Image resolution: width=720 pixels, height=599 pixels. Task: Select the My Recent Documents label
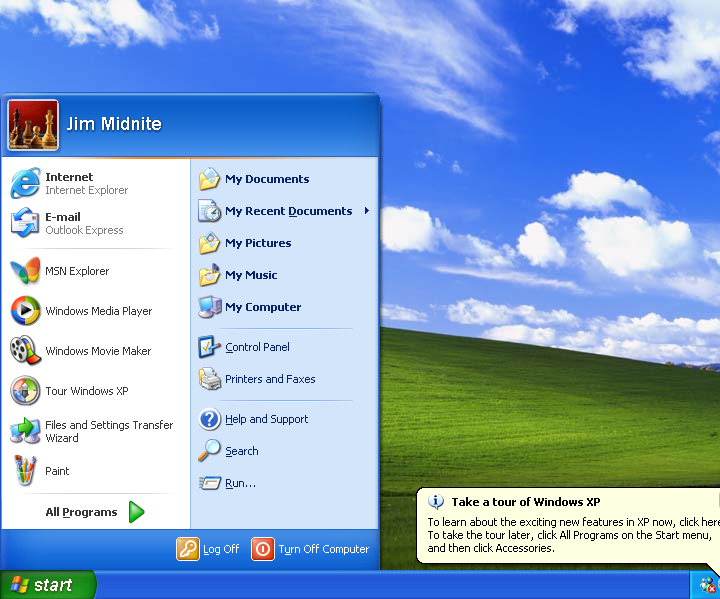(x=289, y=211)
